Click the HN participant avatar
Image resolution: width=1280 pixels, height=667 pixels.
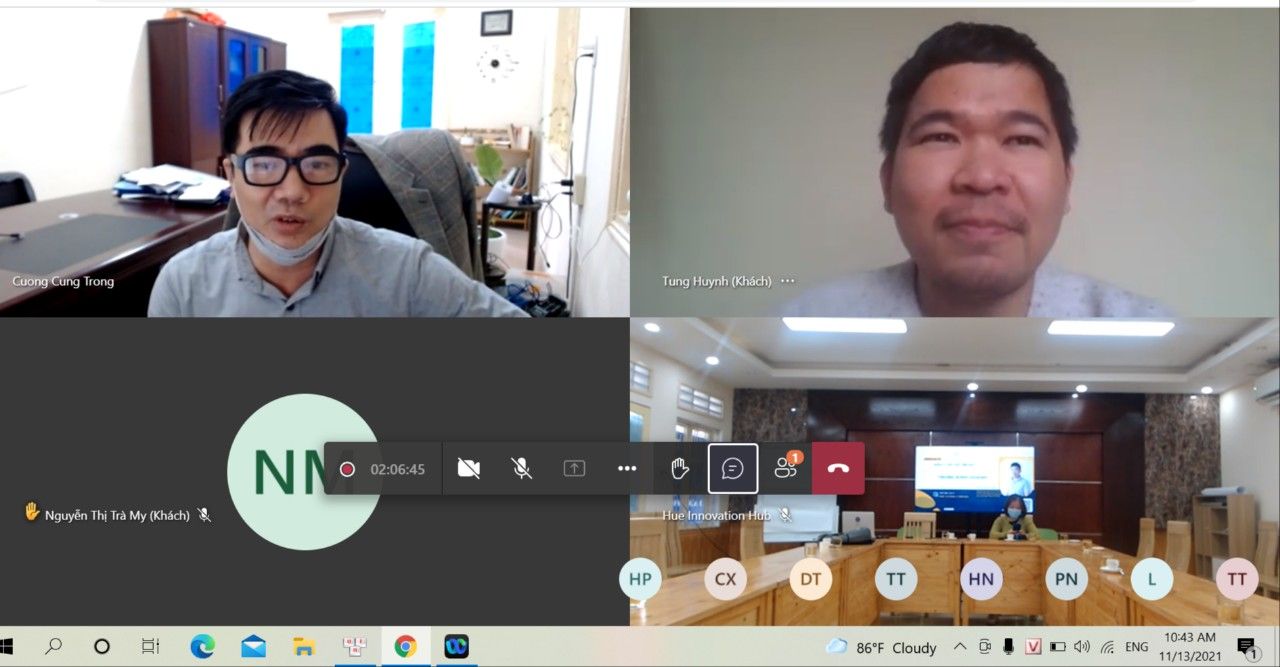click(981, 579)
